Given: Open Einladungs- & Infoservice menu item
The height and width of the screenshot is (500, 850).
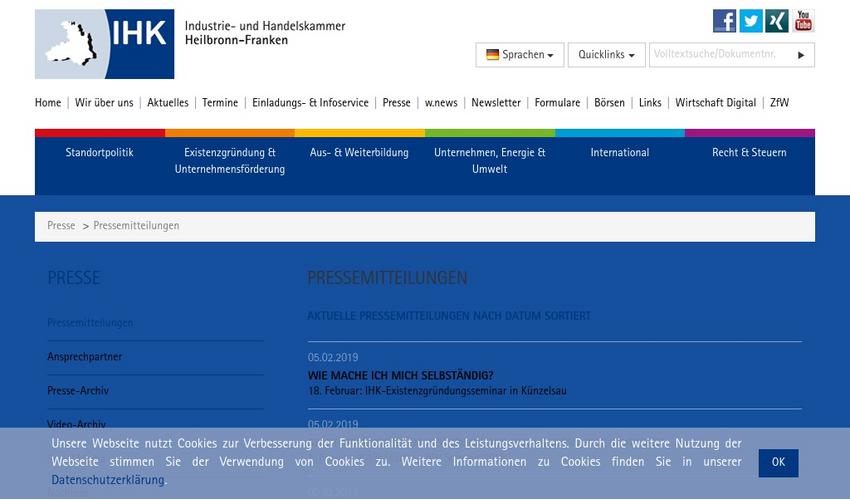Looking at the screenshot, I should pyautogui.click(x=310, y=102).
